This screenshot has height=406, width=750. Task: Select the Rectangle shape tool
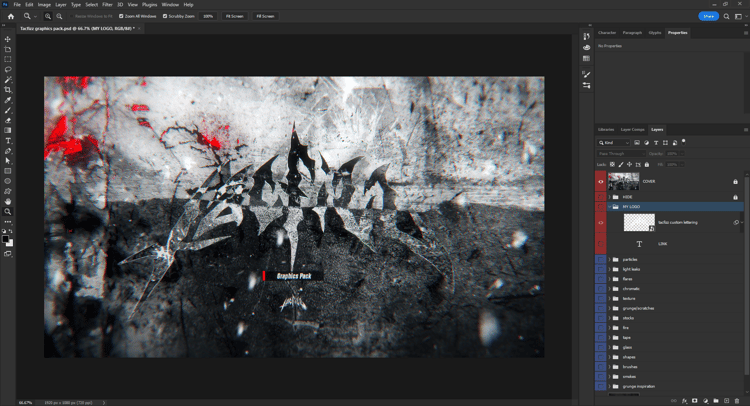click(8, 171)
